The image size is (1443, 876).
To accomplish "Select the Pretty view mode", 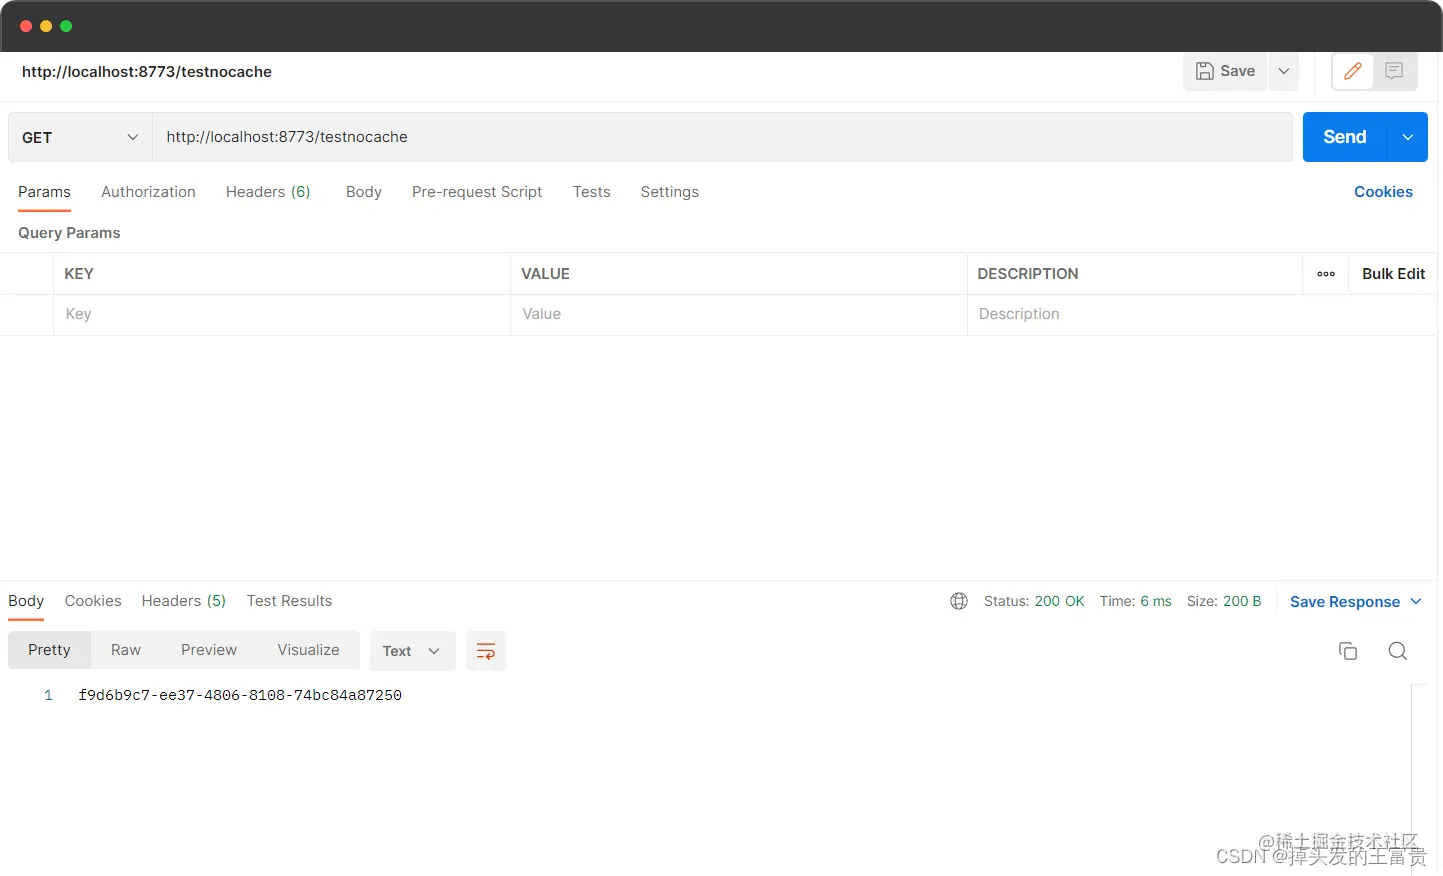I will pos(49,650).
